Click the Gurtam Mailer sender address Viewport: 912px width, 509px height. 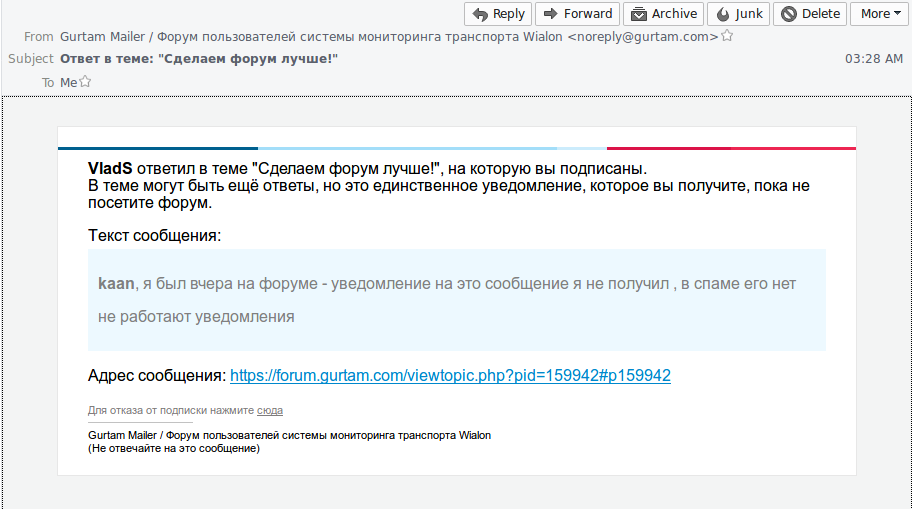point(388,37)
